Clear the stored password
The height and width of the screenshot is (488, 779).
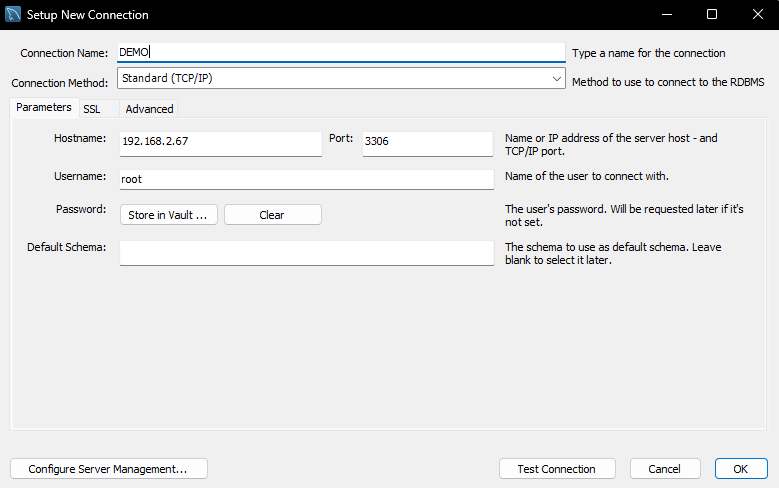tap(272, 215)
